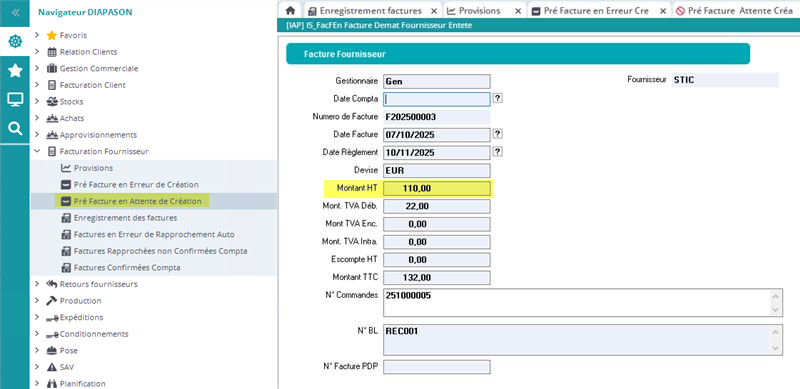800x389 pixels.
Task: Click the Devise field showing EUR
Action: pos(437,171)
